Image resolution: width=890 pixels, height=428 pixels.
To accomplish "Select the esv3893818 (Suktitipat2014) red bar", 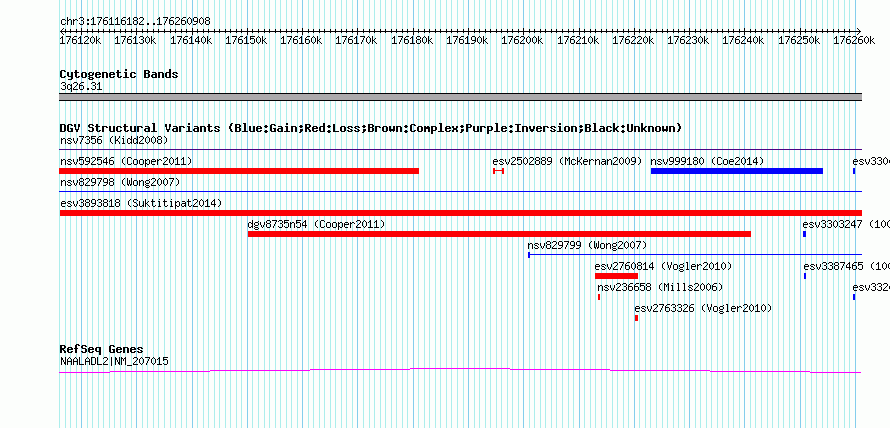I will point(460,213).
